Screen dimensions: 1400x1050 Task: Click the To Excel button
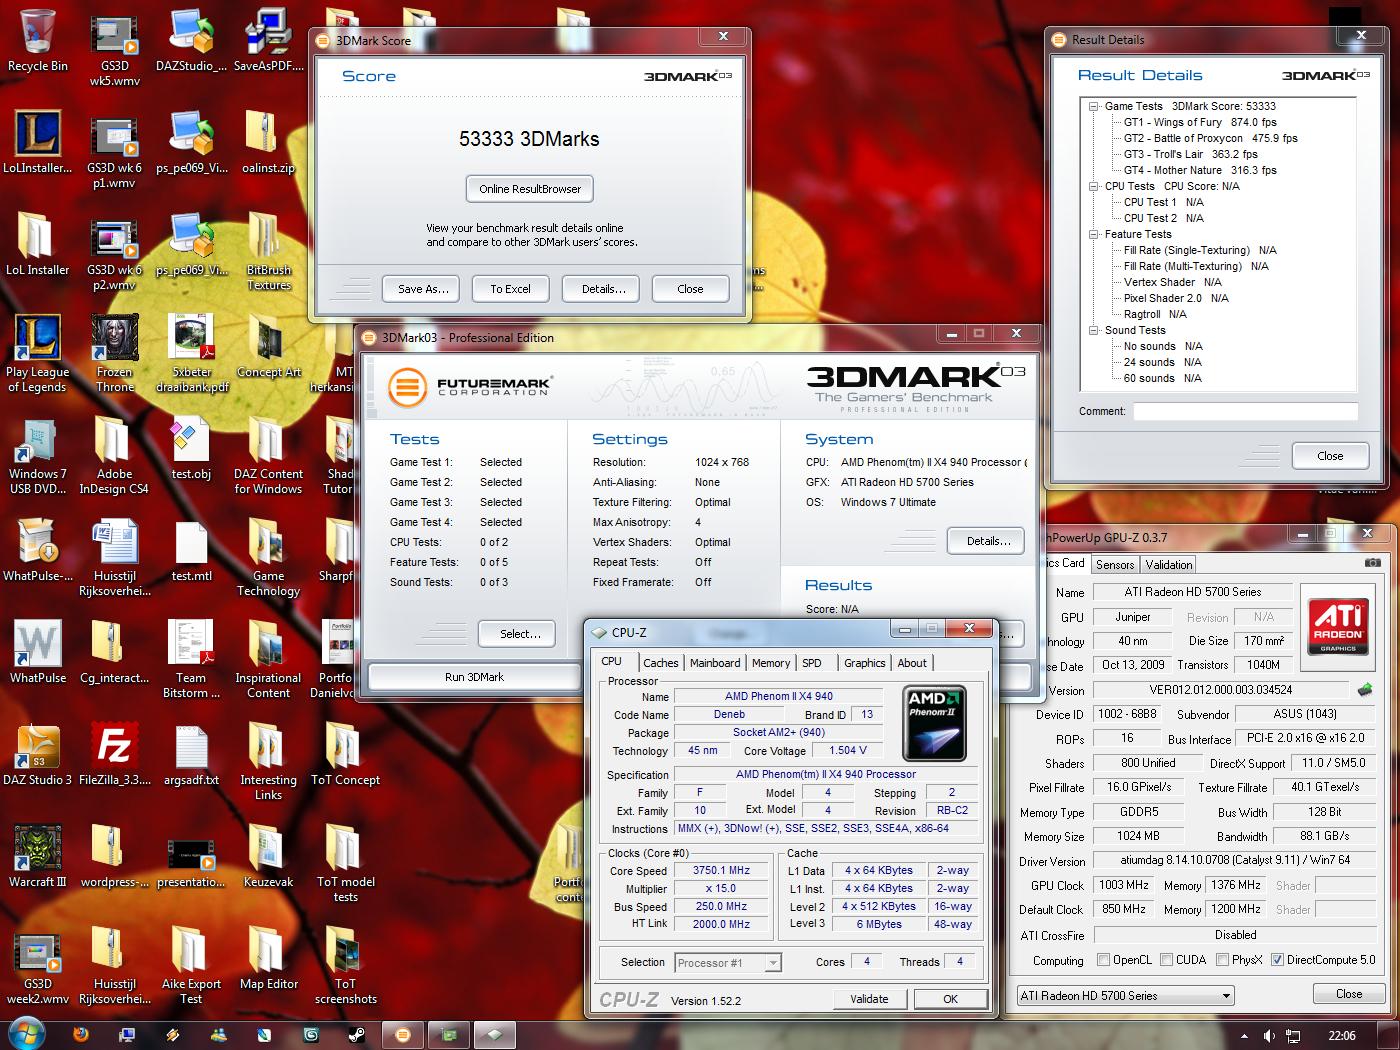click(x=510, y=289)
